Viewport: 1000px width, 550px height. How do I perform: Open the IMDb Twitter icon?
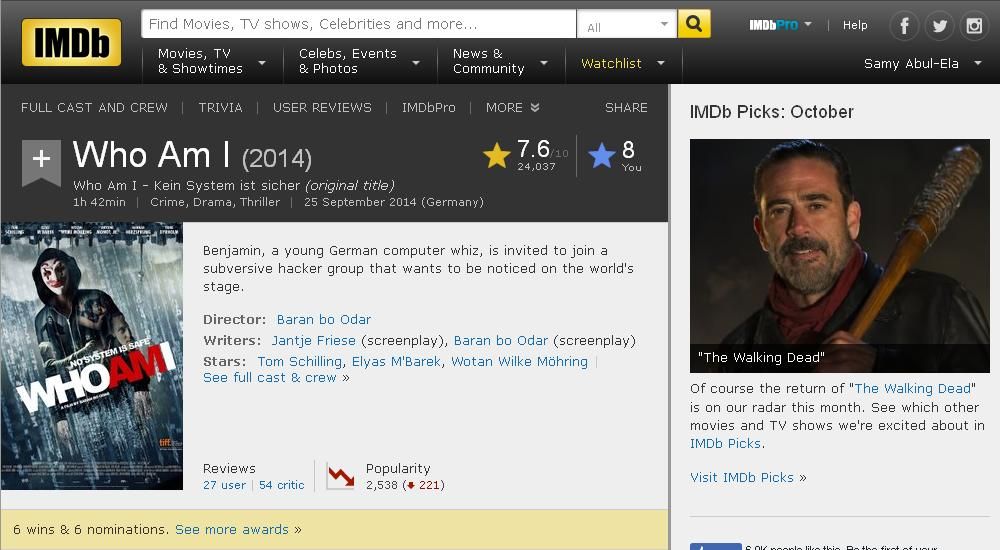tap(939, 26)
